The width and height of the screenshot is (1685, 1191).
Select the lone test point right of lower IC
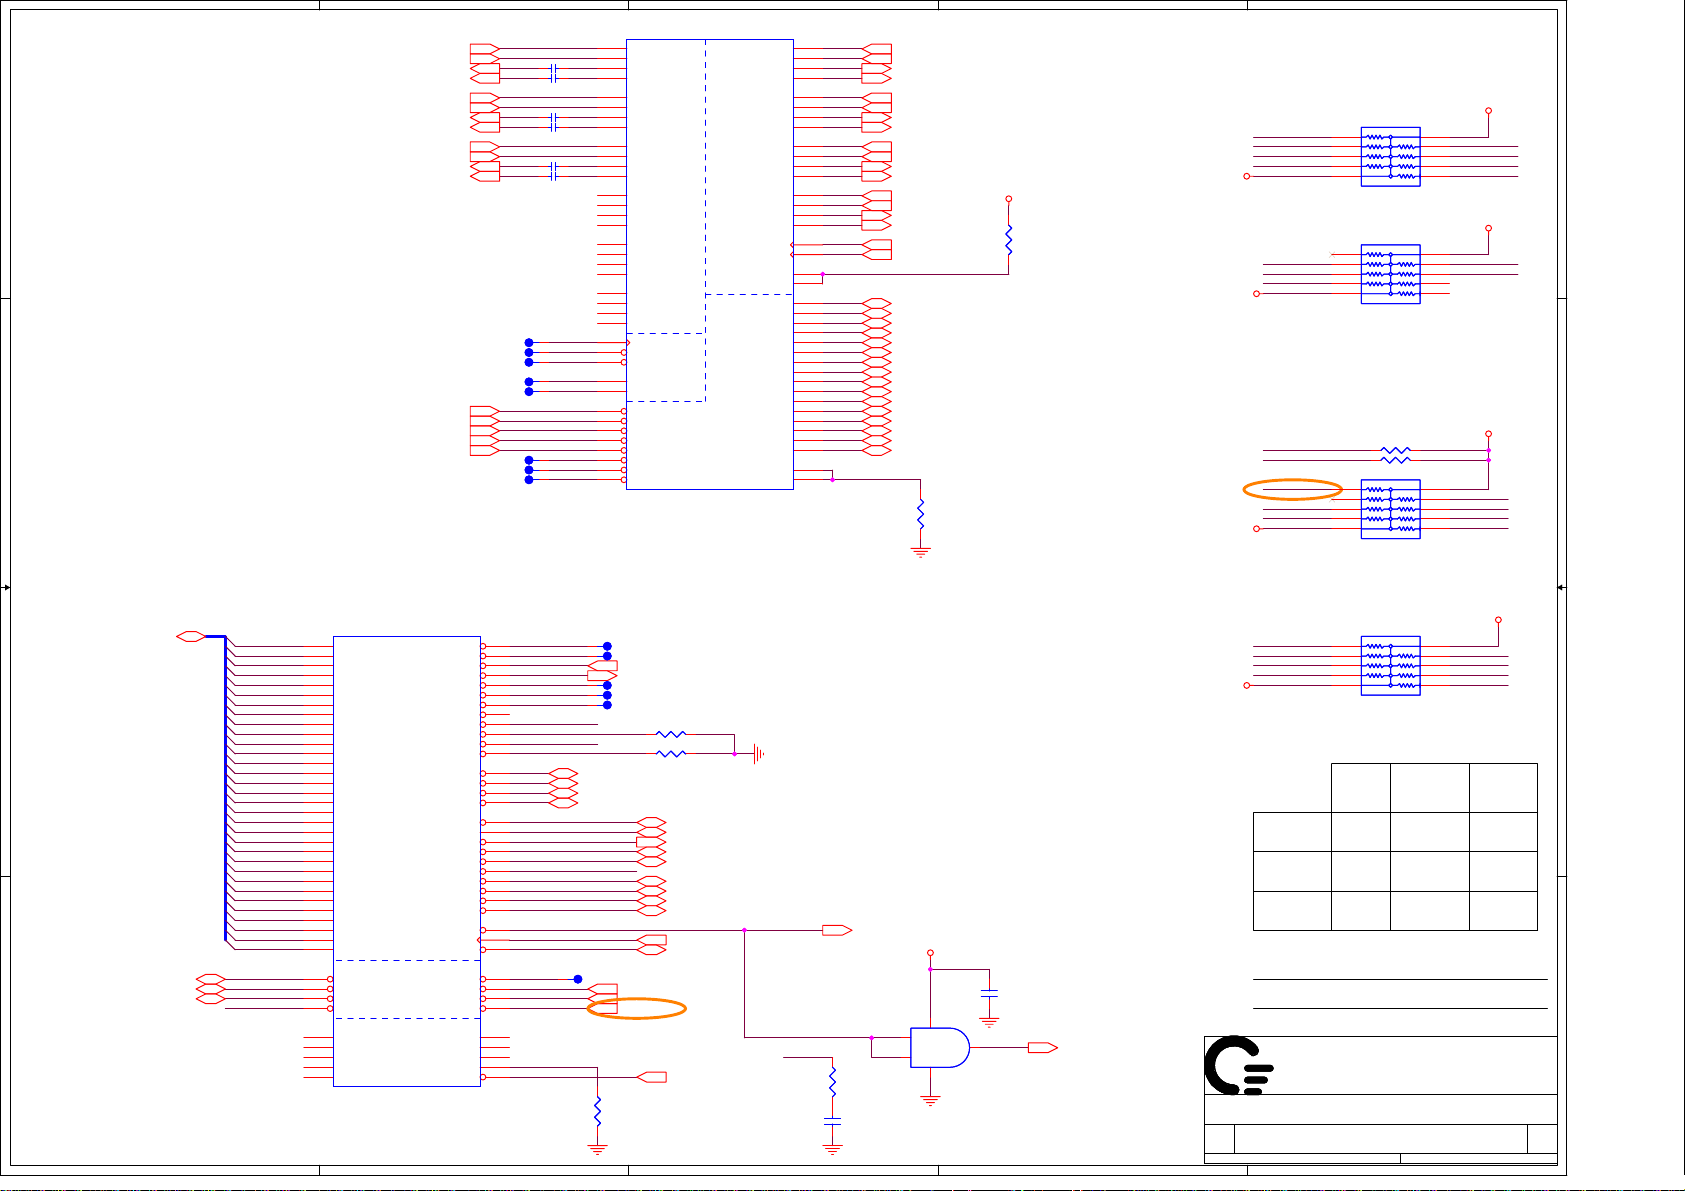coord(578,979)
